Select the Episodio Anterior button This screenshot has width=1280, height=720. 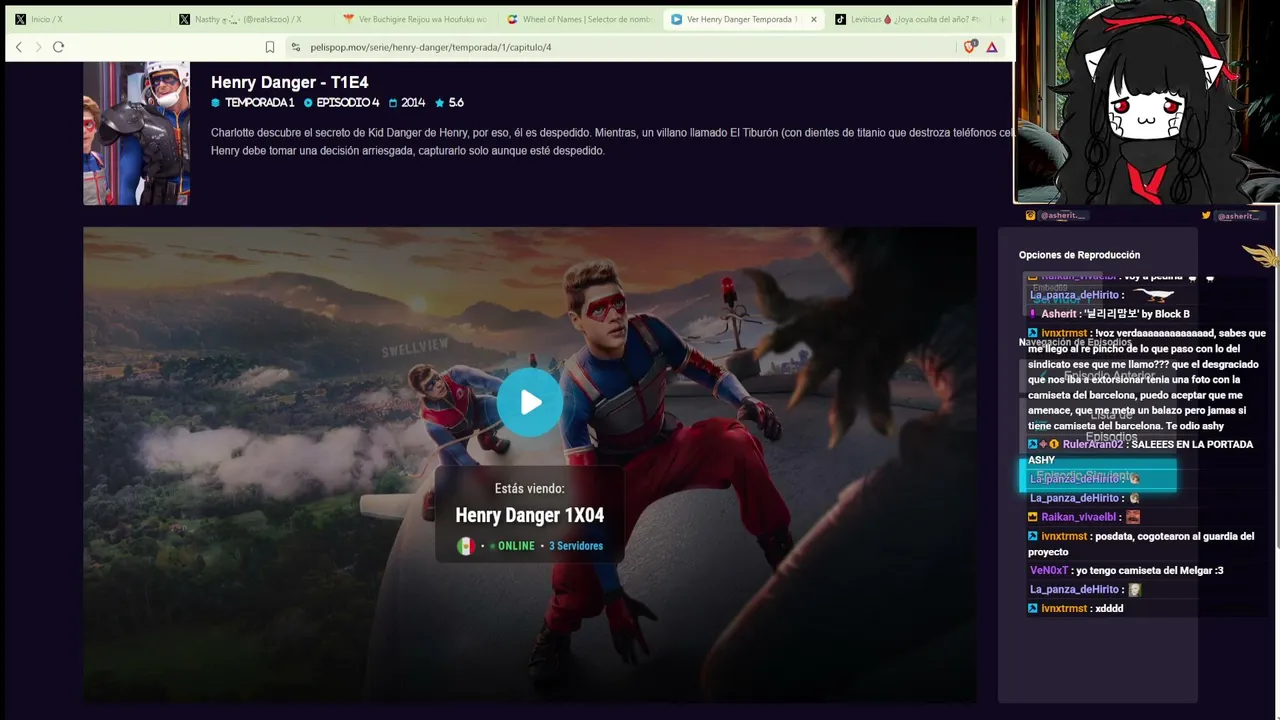1098,376
